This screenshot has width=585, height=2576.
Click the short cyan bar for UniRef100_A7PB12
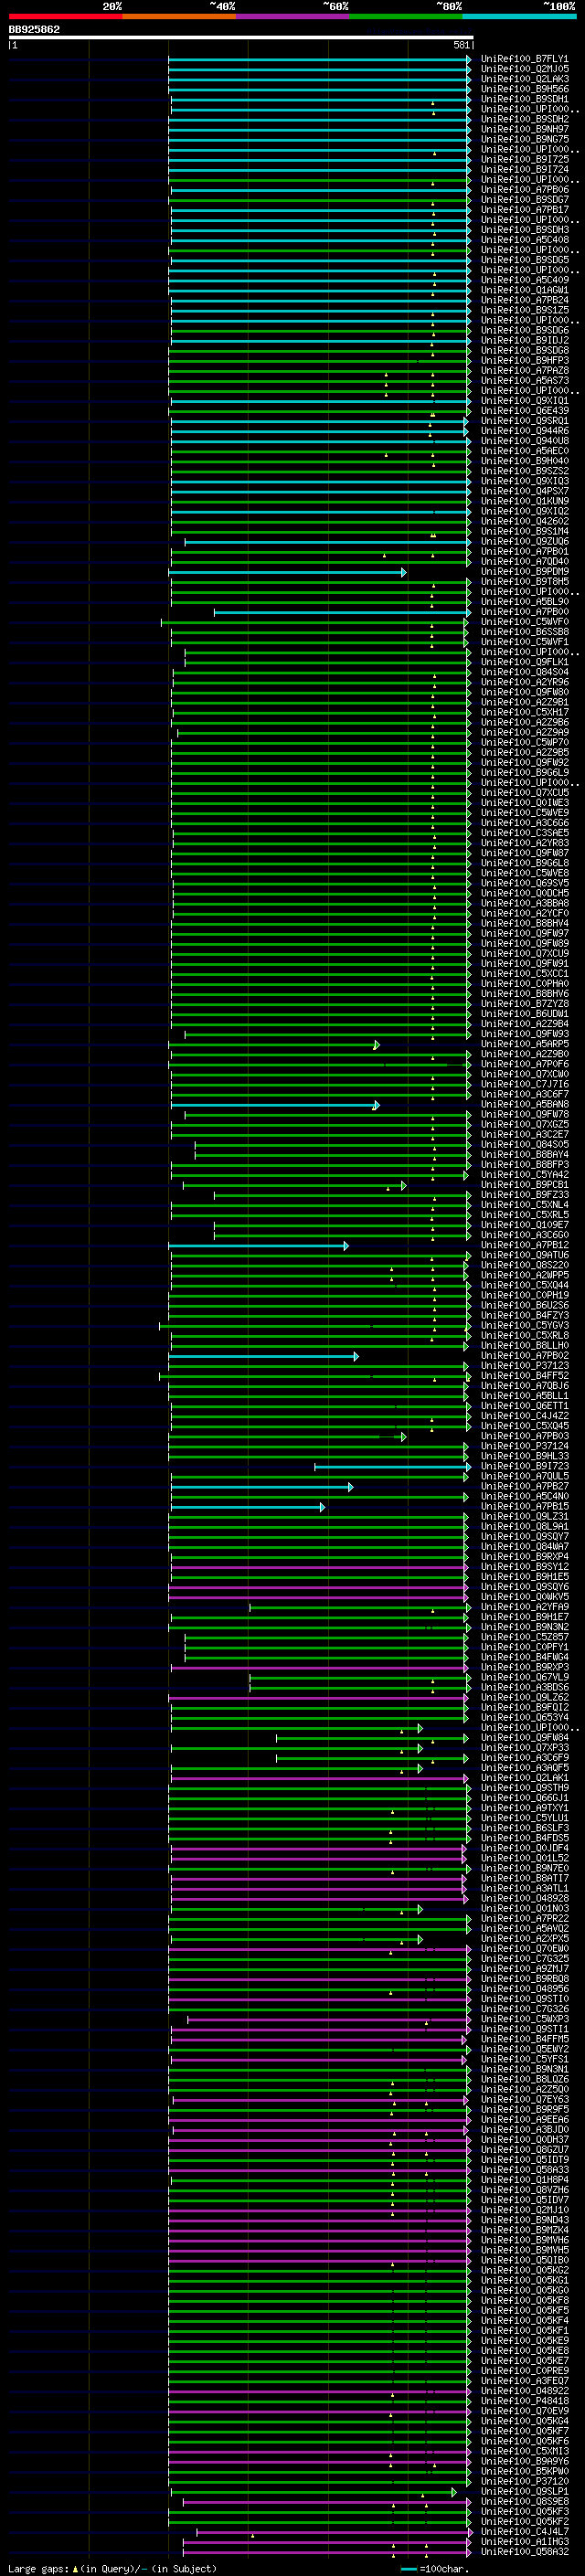coord(258,1246)
